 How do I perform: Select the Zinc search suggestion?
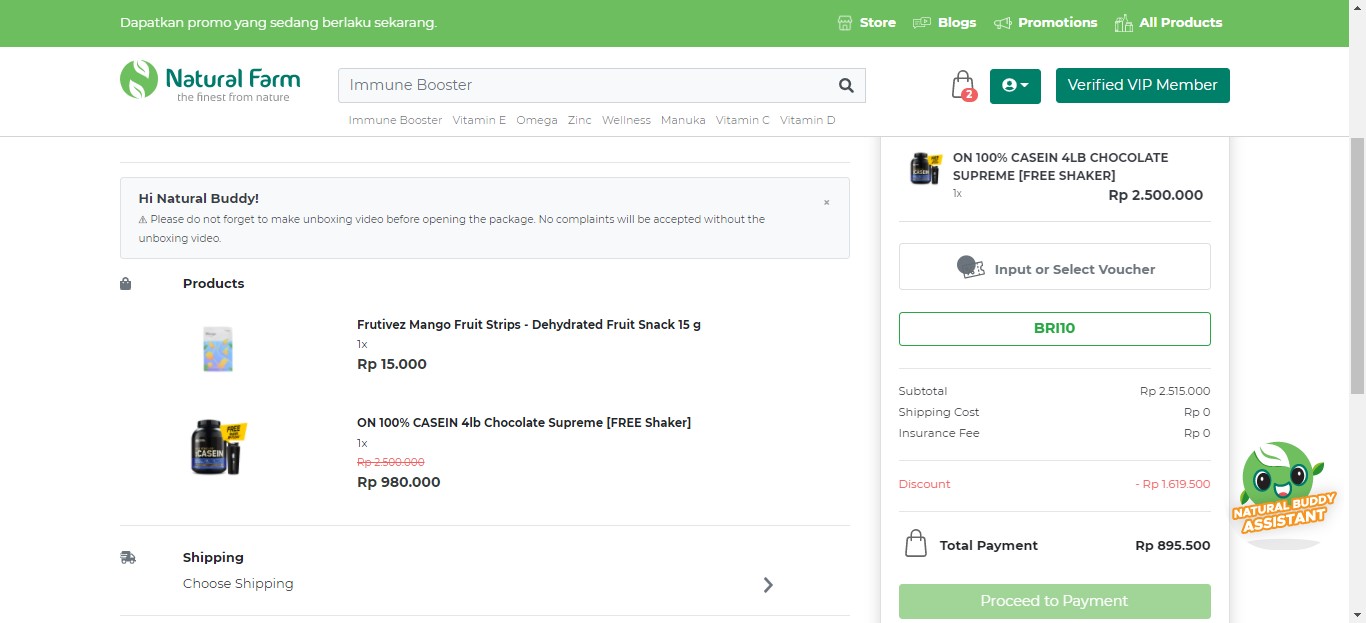[580, 120]
